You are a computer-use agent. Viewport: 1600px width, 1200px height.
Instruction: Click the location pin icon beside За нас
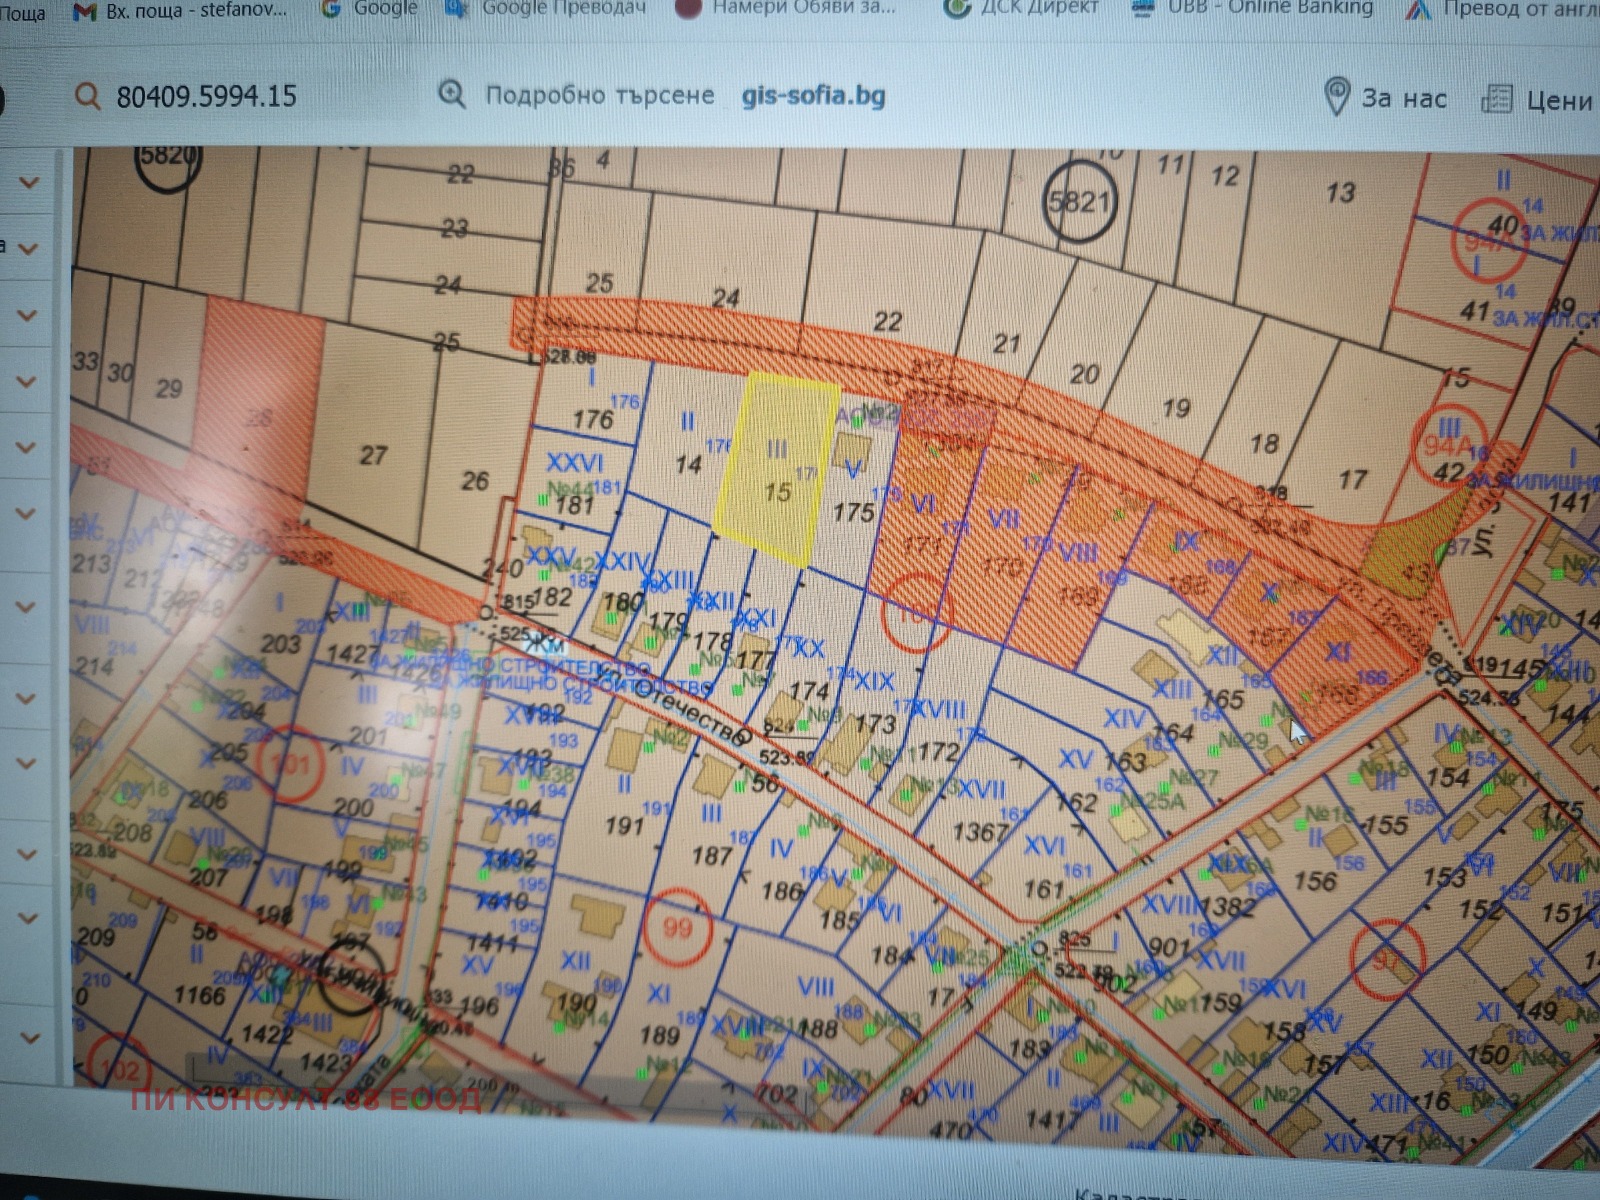(x=1336, y=97)
